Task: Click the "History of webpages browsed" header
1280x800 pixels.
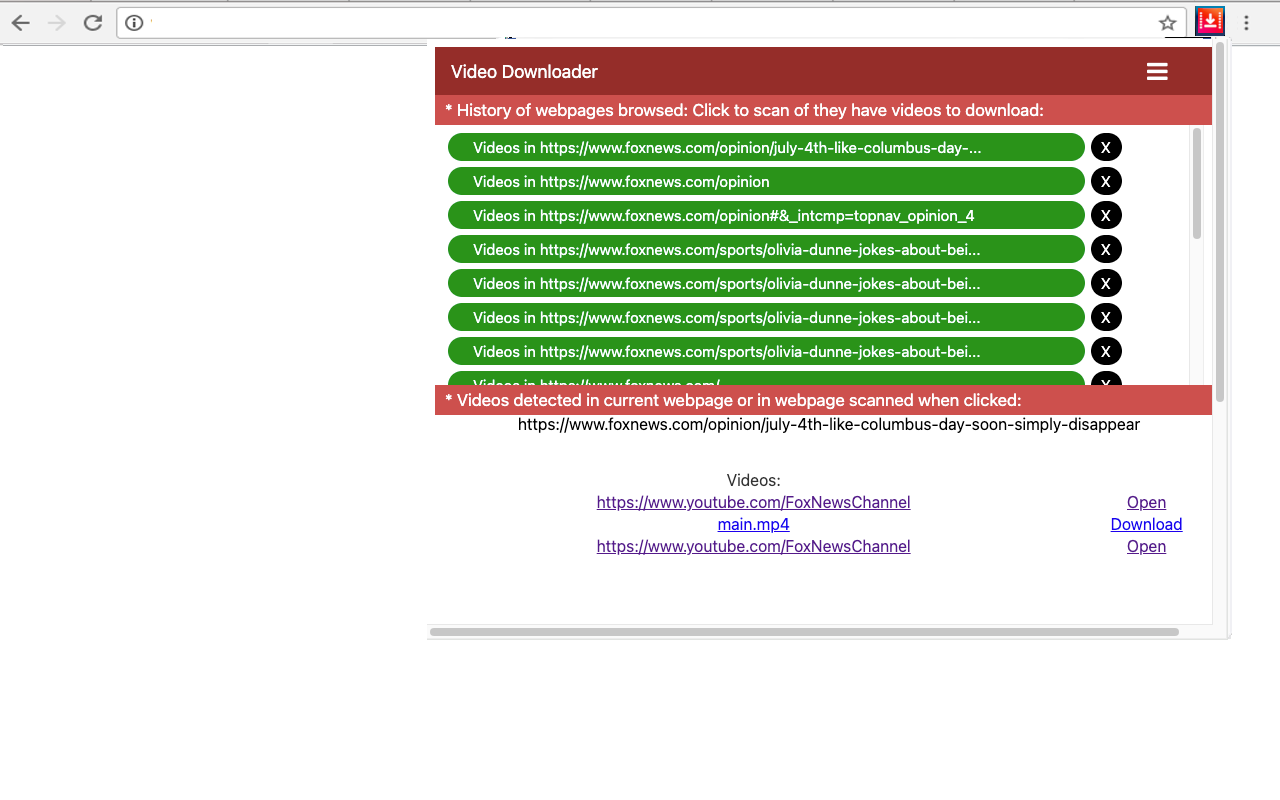Action: pos(823,110)
